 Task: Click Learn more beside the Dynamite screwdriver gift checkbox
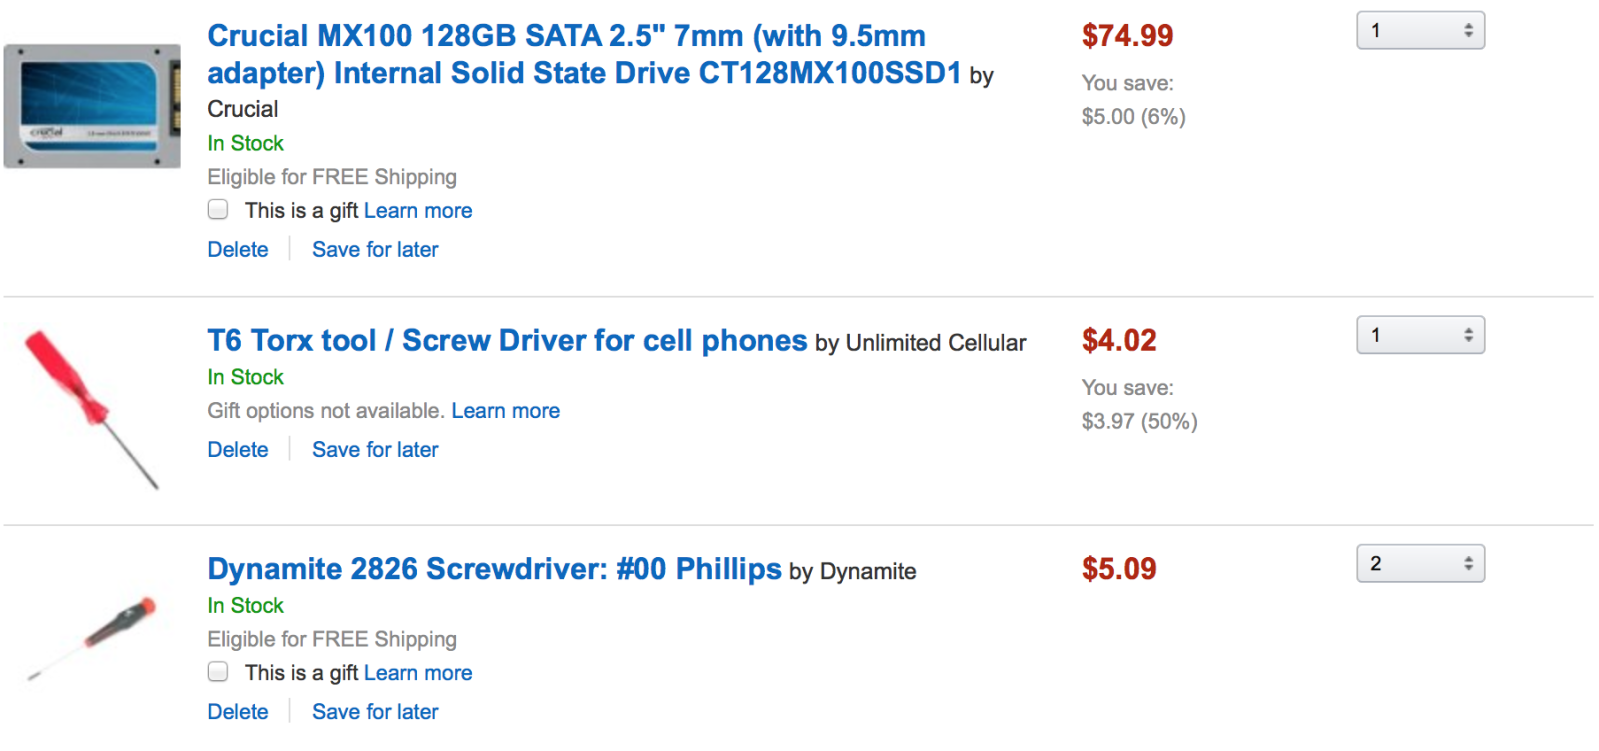[418, 673]
